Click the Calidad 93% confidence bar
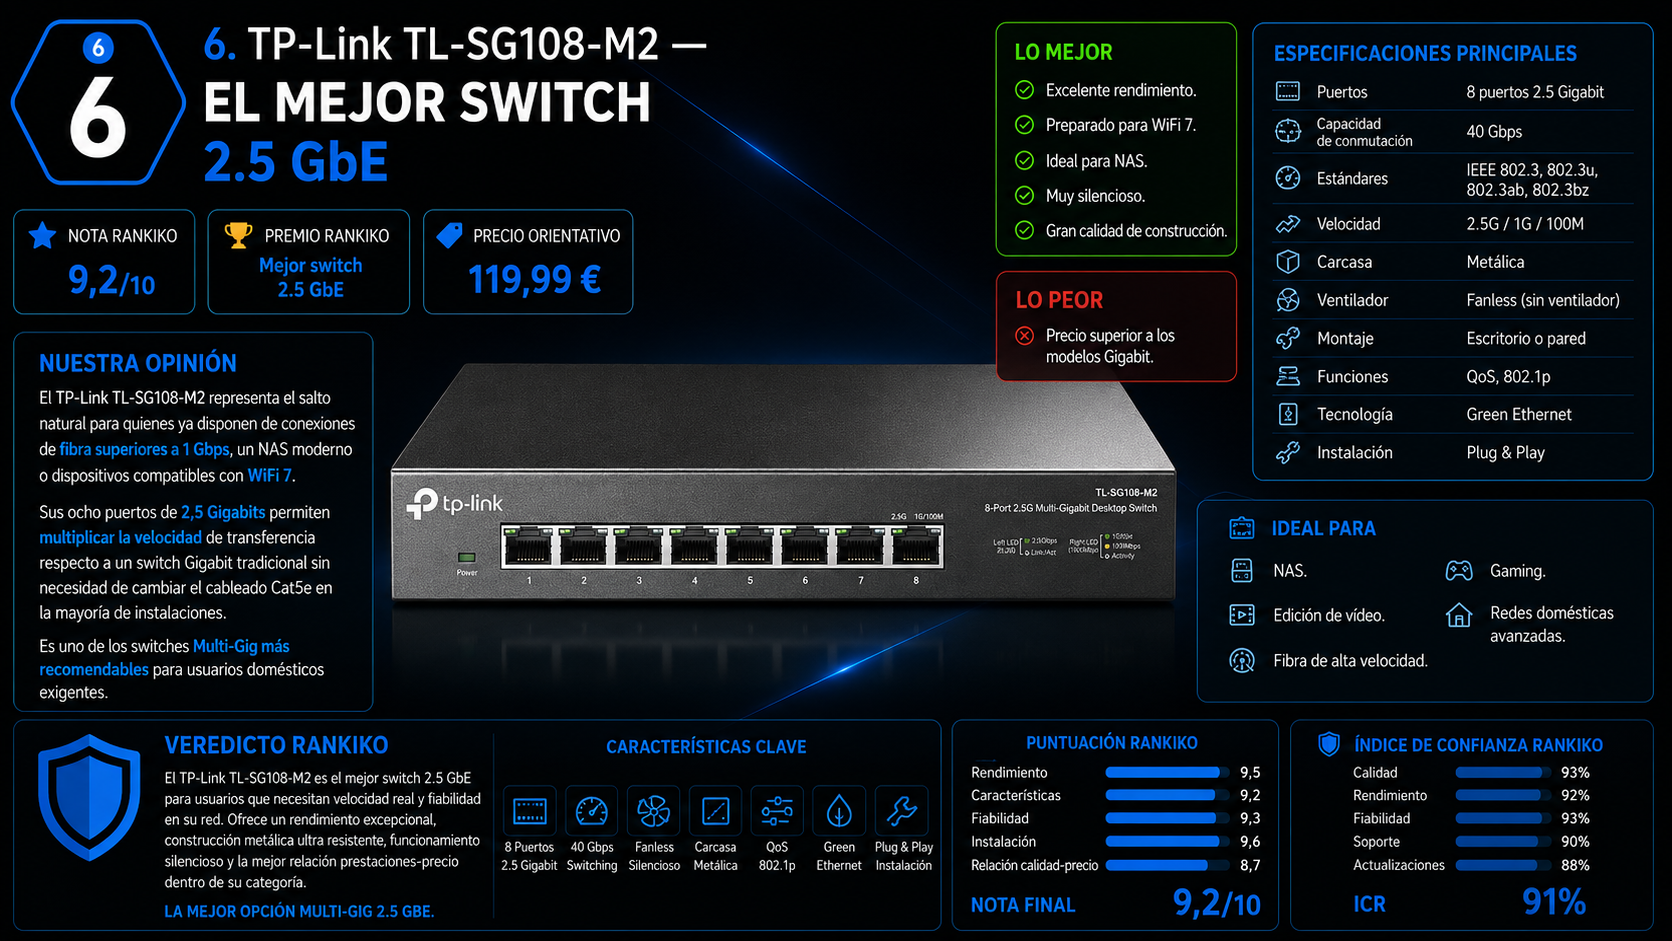 (1503, 772)
